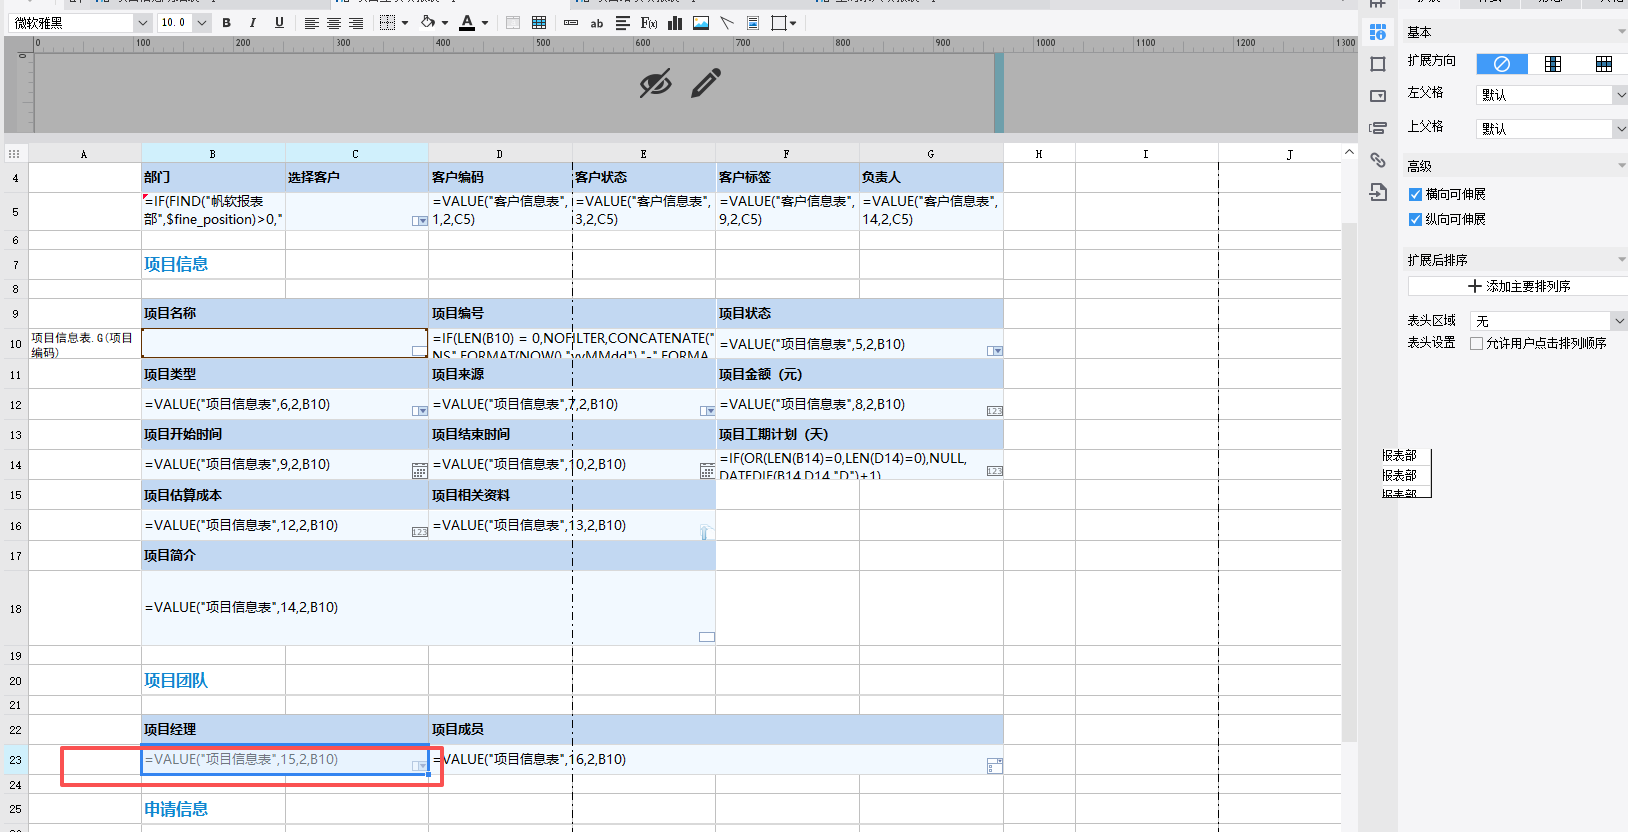The height and width of the screenshot is (832, 1628).
Task: Uncheck the 纵向可伸展 checkbox
Action: (x=1415, y=219)
